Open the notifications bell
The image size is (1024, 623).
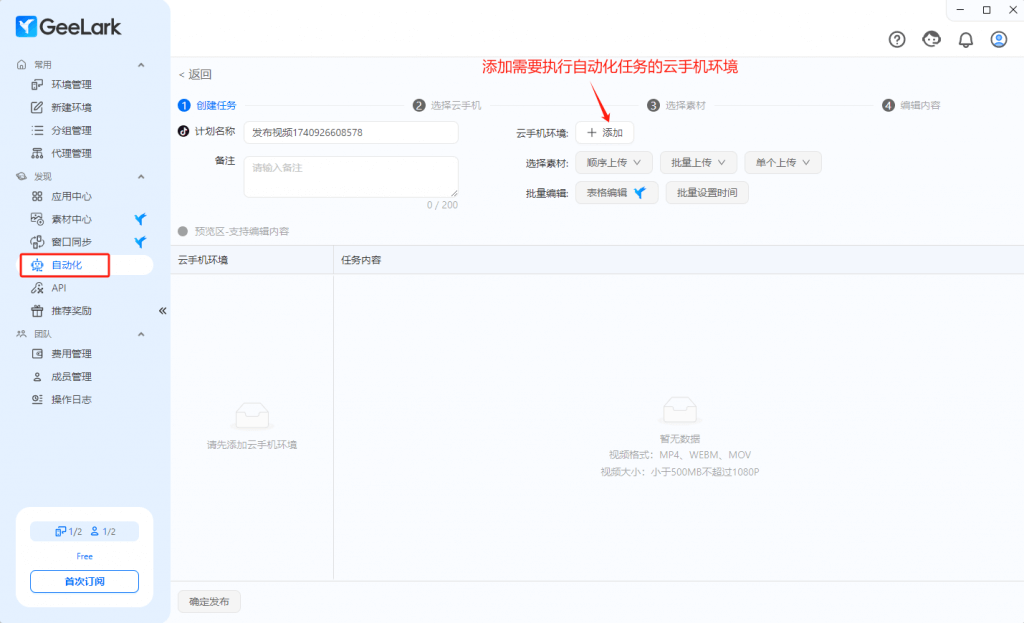[966, 39]
